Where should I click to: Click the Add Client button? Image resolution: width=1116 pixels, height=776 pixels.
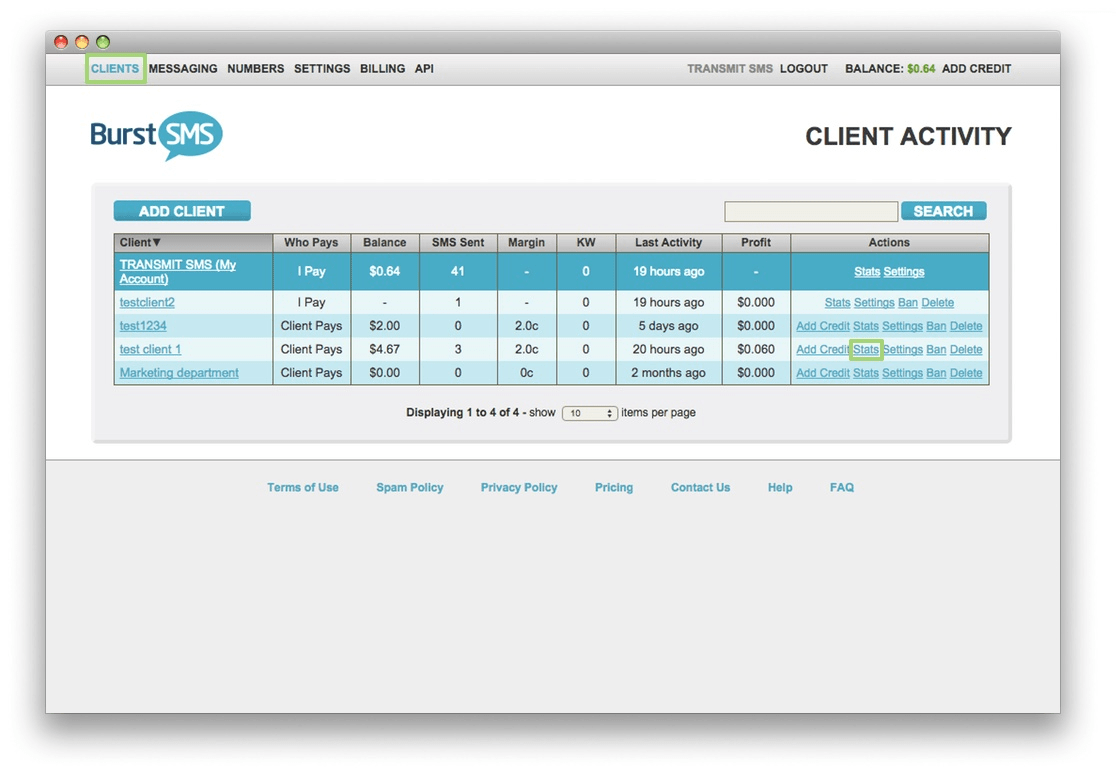coord(182,211)
